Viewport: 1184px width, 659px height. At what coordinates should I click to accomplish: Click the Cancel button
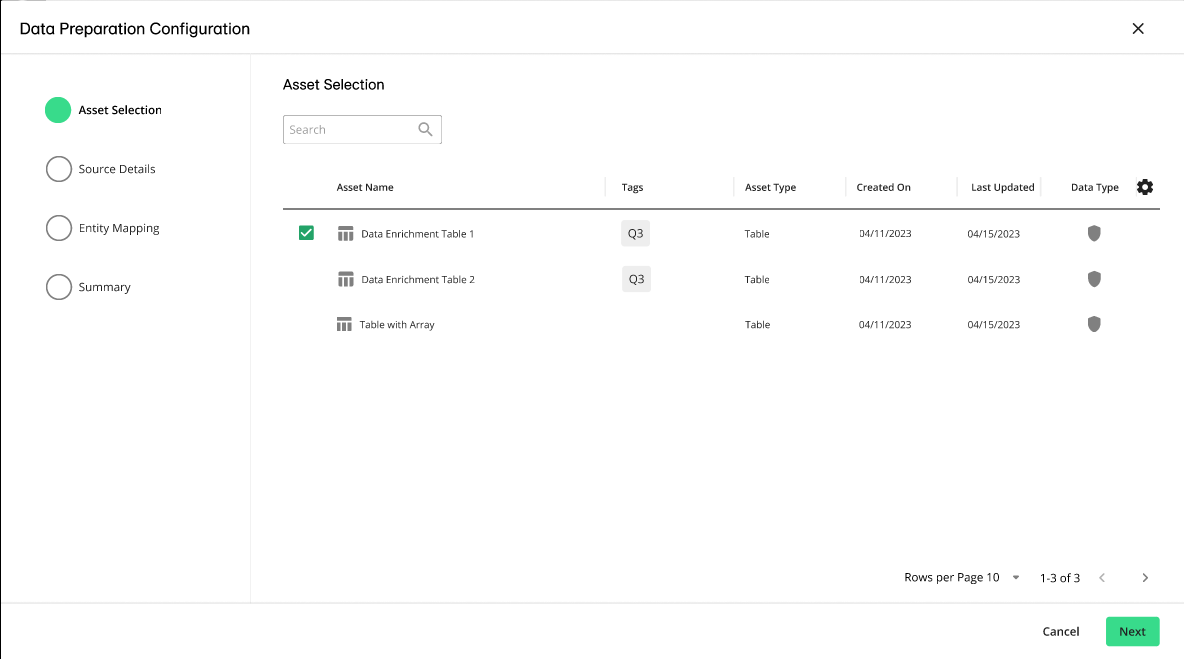click(x=1060, y=632)
